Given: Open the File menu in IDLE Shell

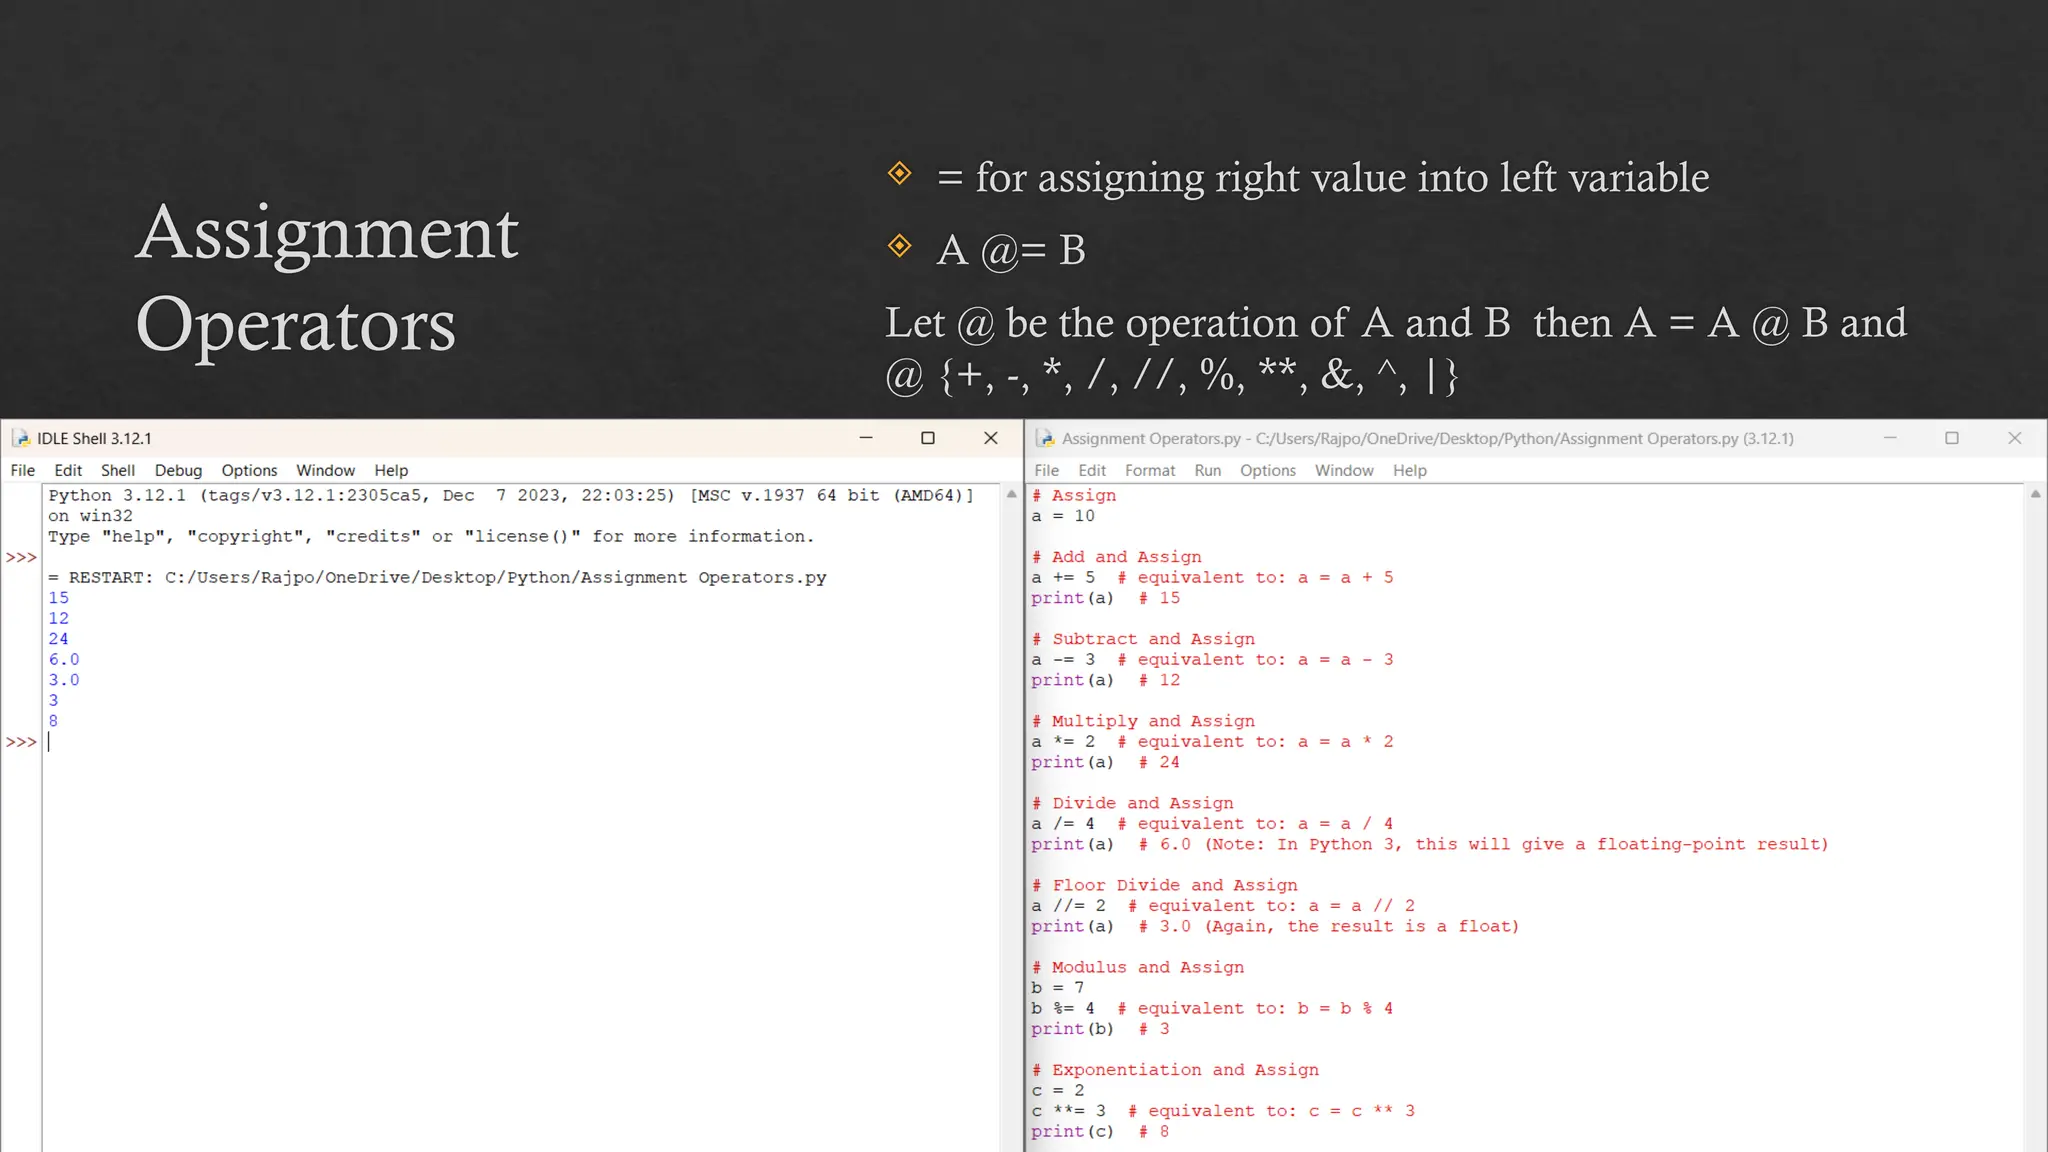Looking at the screenshot, I should click(22, 470).
